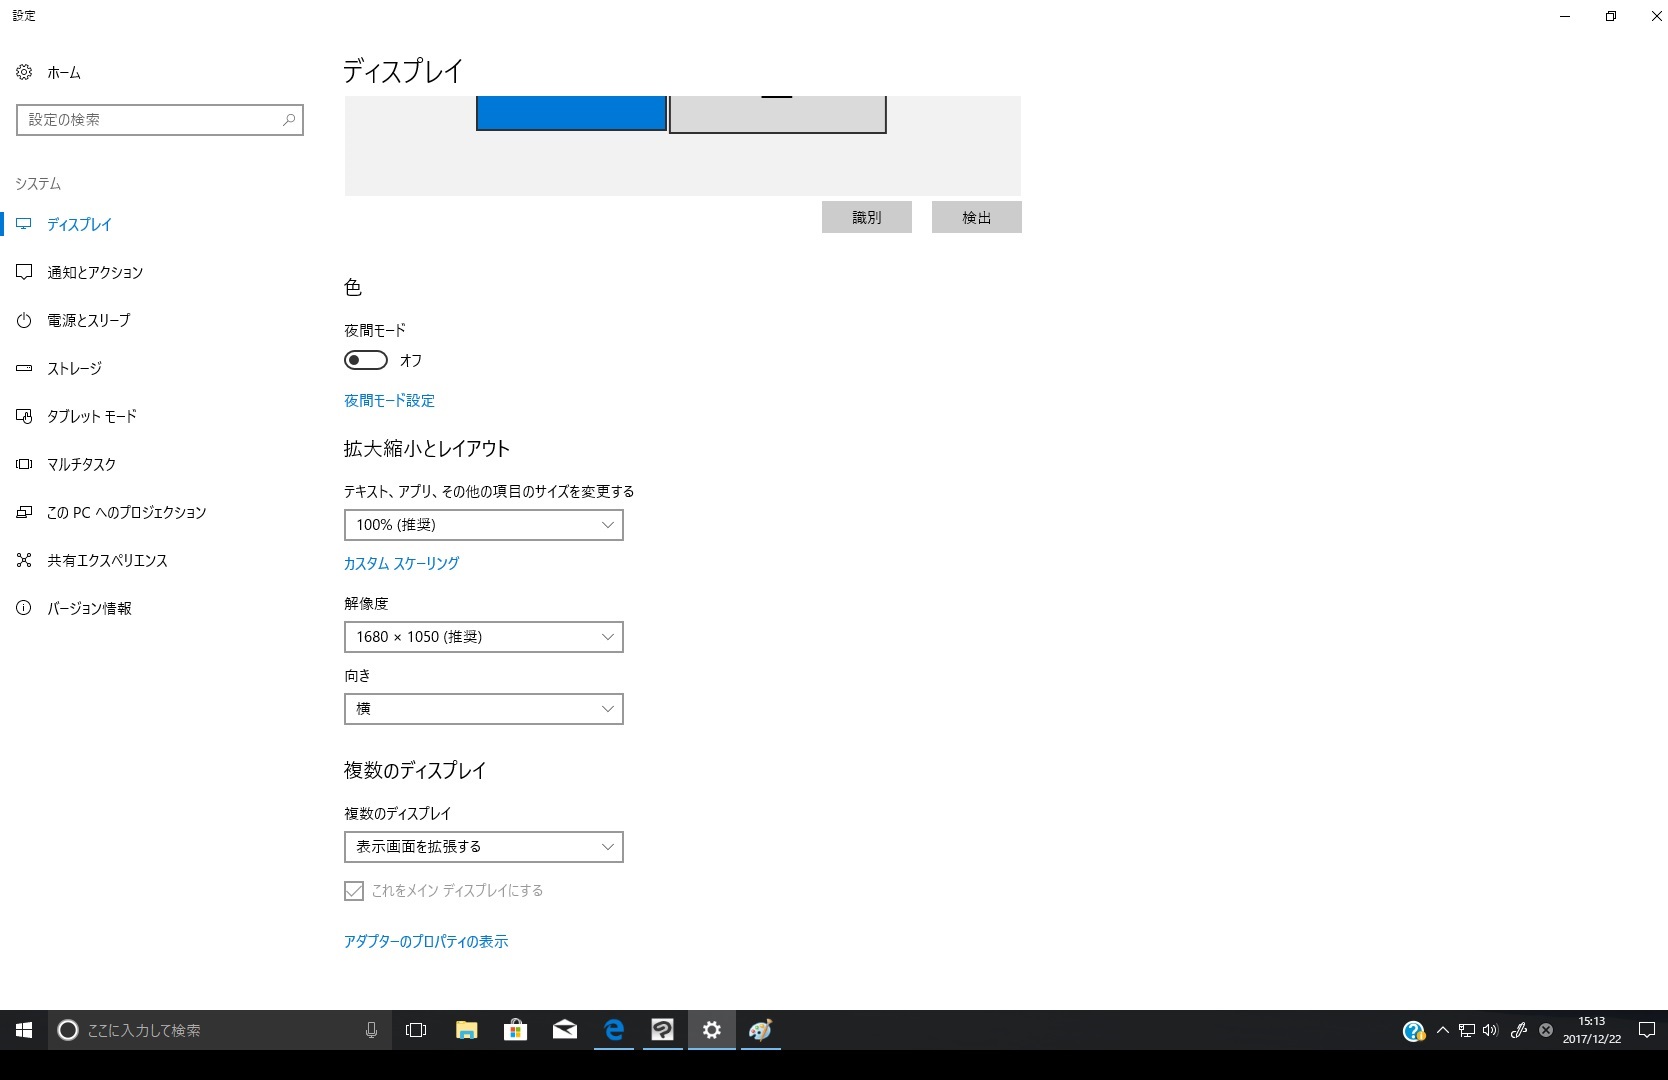Open カスタム スケーリング link

tap(402, 564)
